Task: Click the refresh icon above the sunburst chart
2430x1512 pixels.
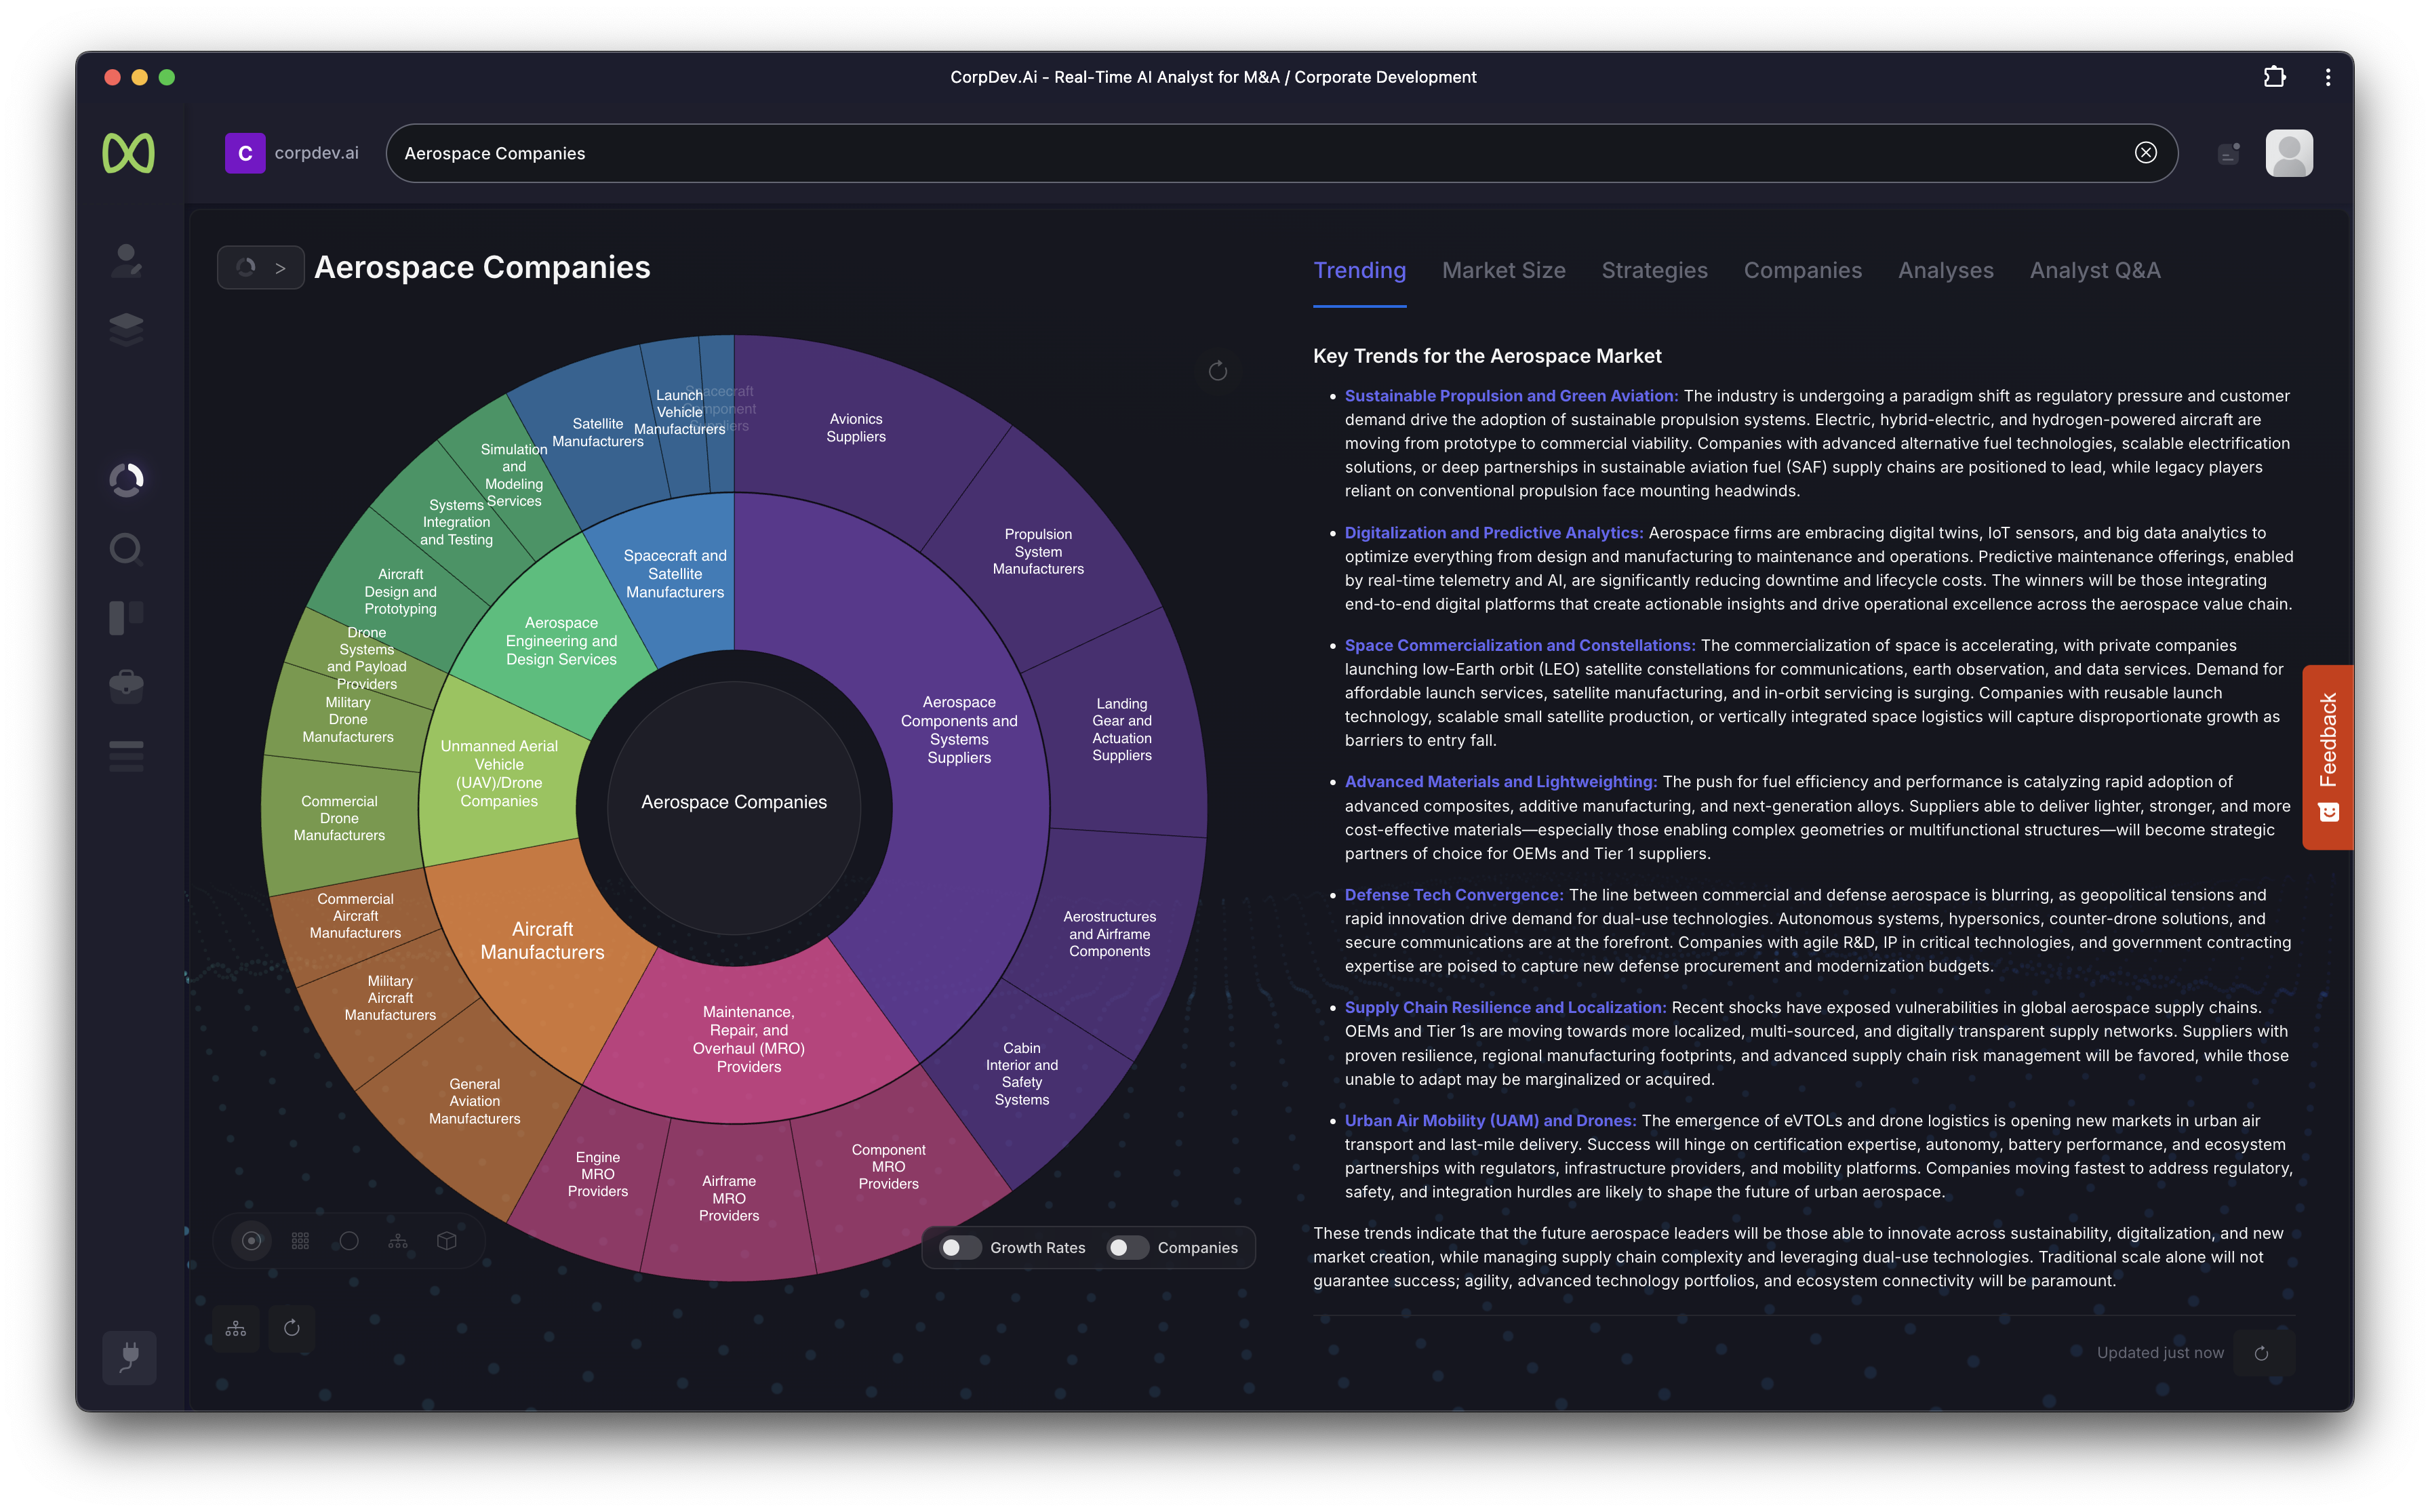Action: pyautogui.click(x=1217, y=372)
